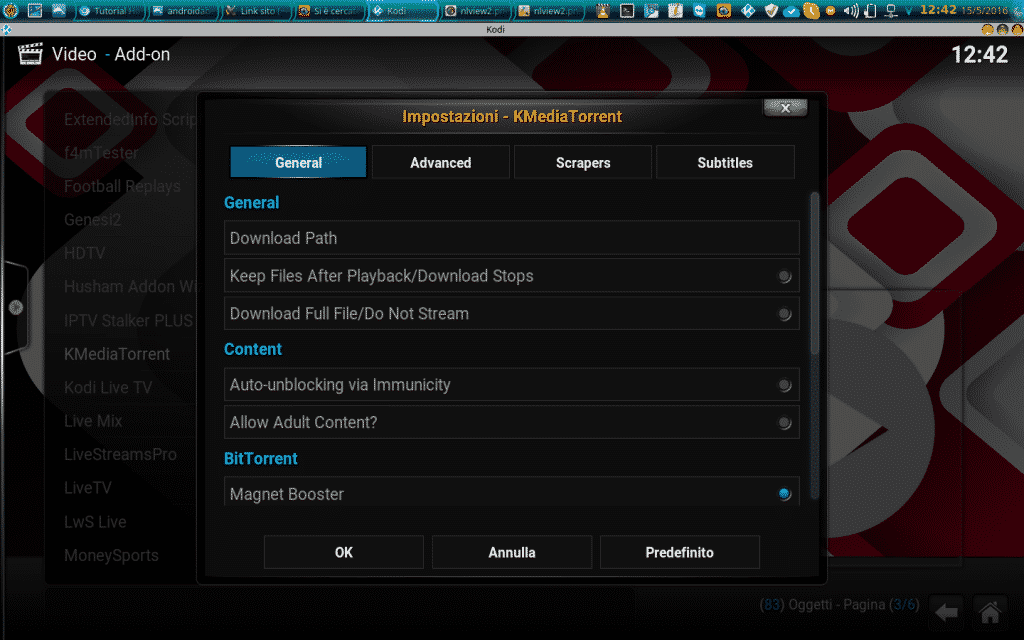Click the Kodi icon in the system tray

coord(748,10)
